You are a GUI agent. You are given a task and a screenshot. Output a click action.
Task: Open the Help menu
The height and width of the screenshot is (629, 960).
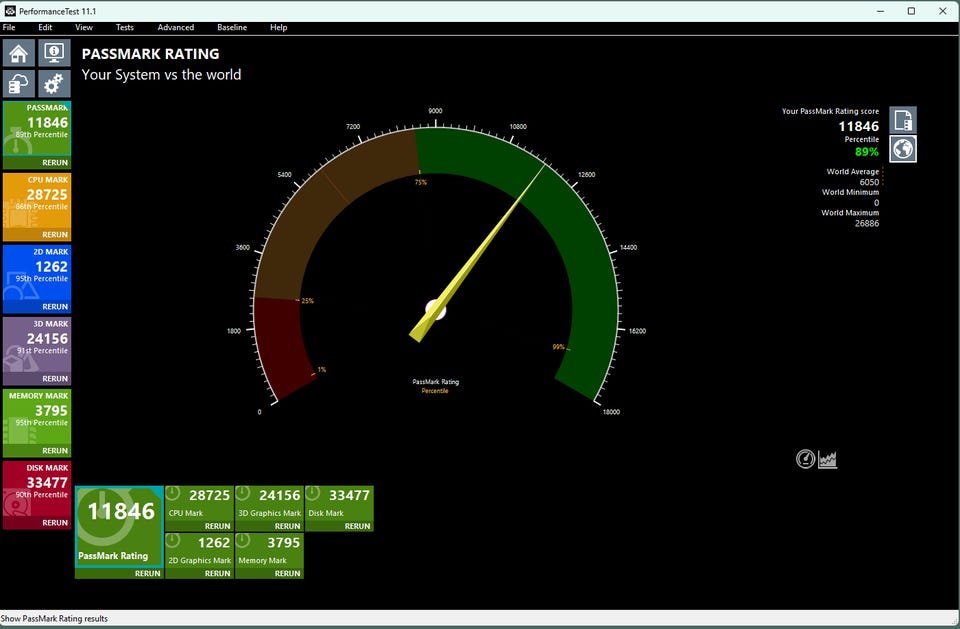(x=279, y=28)
